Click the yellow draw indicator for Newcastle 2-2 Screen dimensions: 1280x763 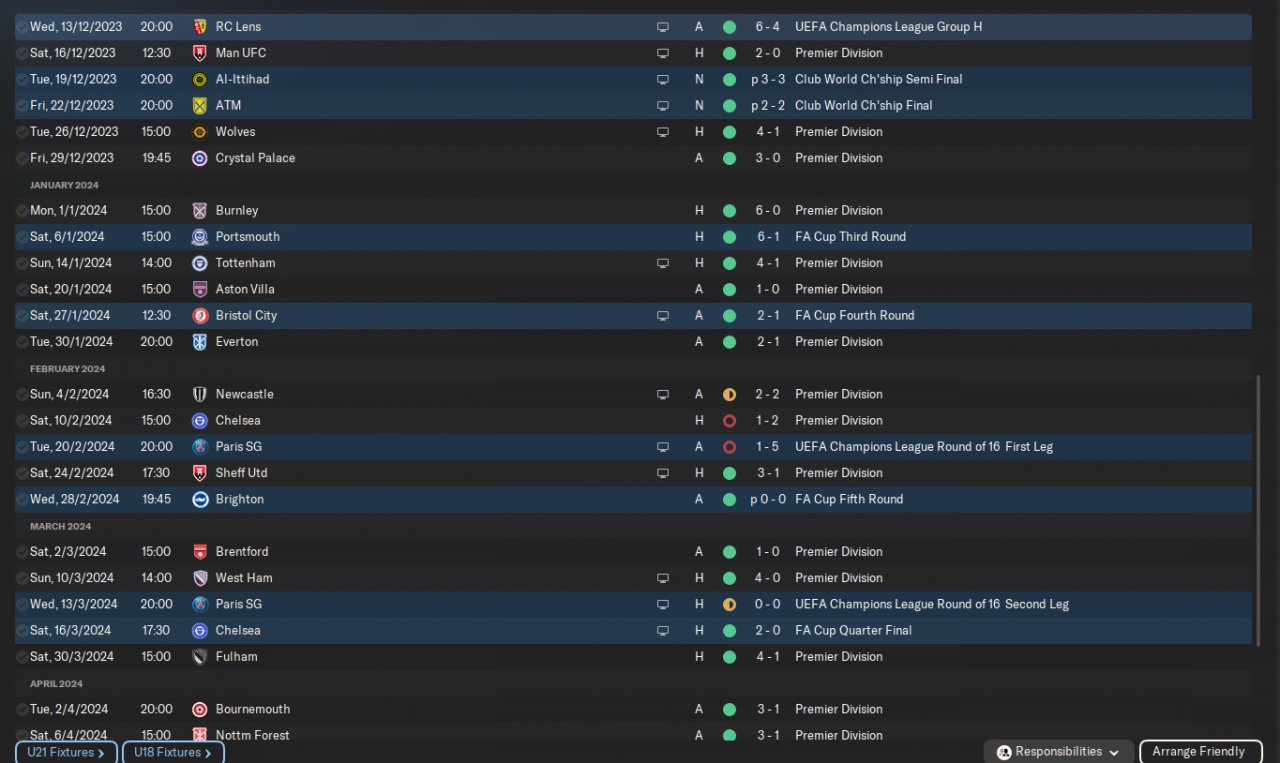[729, 395]
